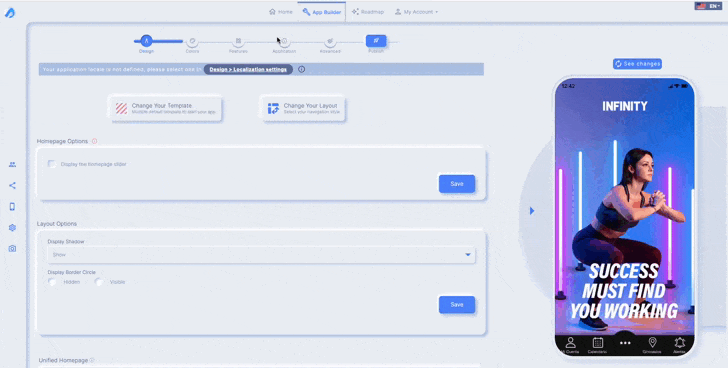Jump to the Features step
This screenshot has height=368, width=728.
point(238,41)
